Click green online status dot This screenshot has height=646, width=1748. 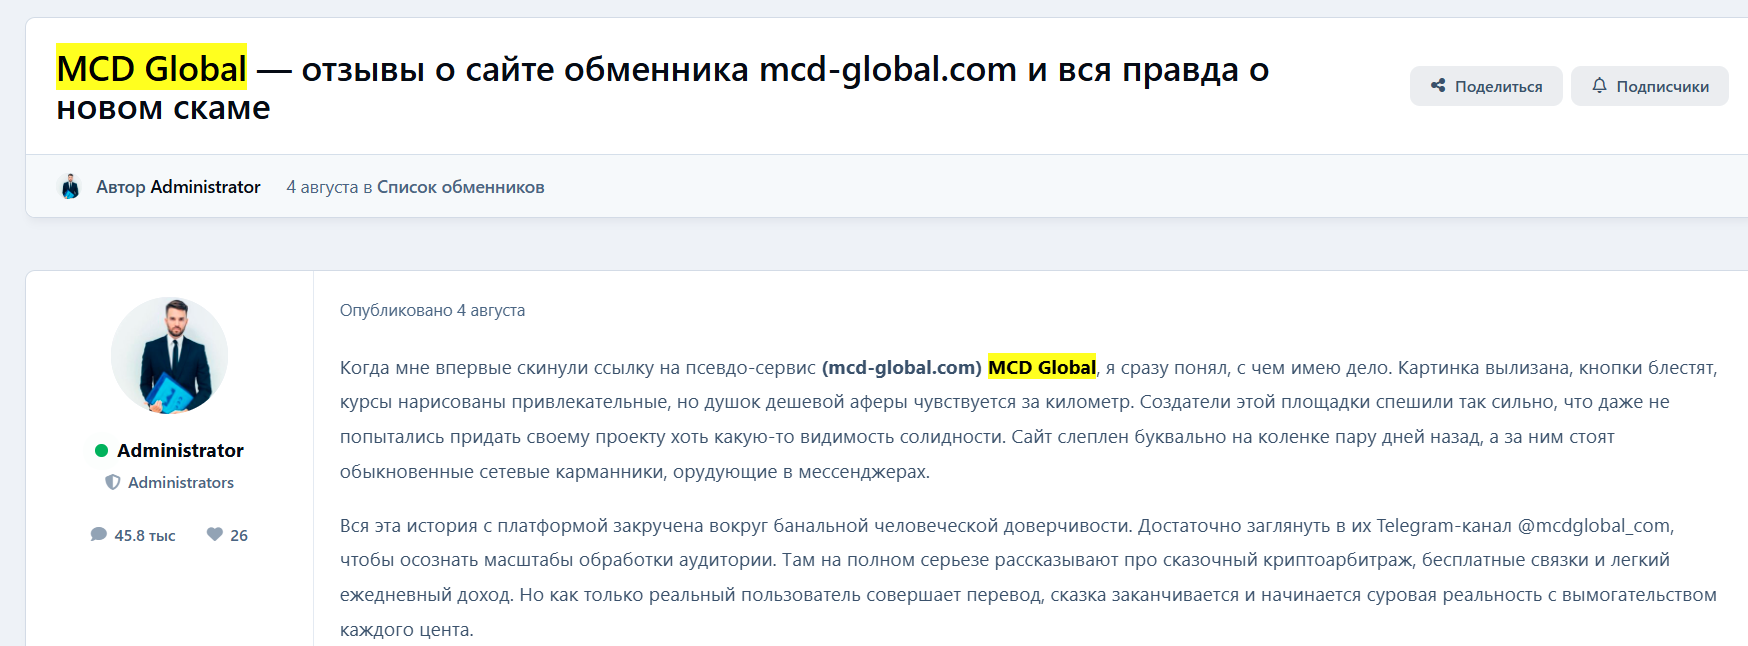(x=101, y=451)
